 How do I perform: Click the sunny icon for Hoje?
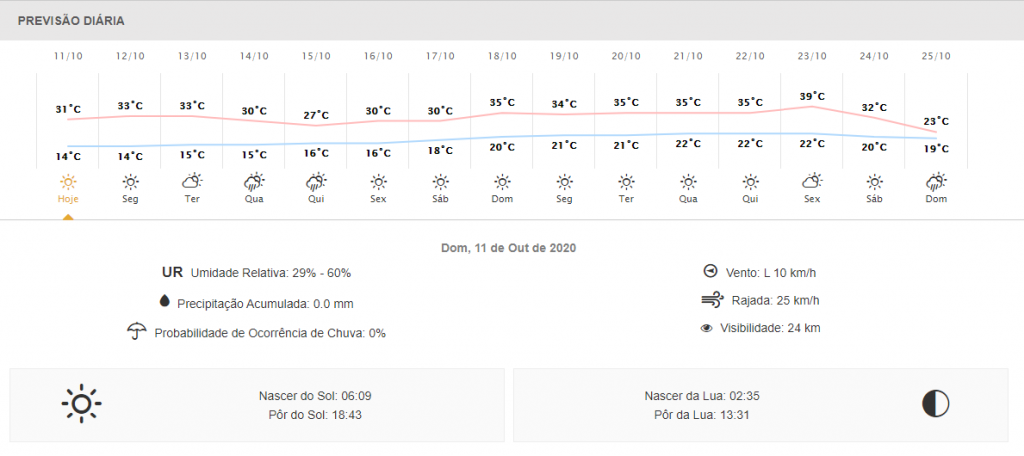[68, 182]
